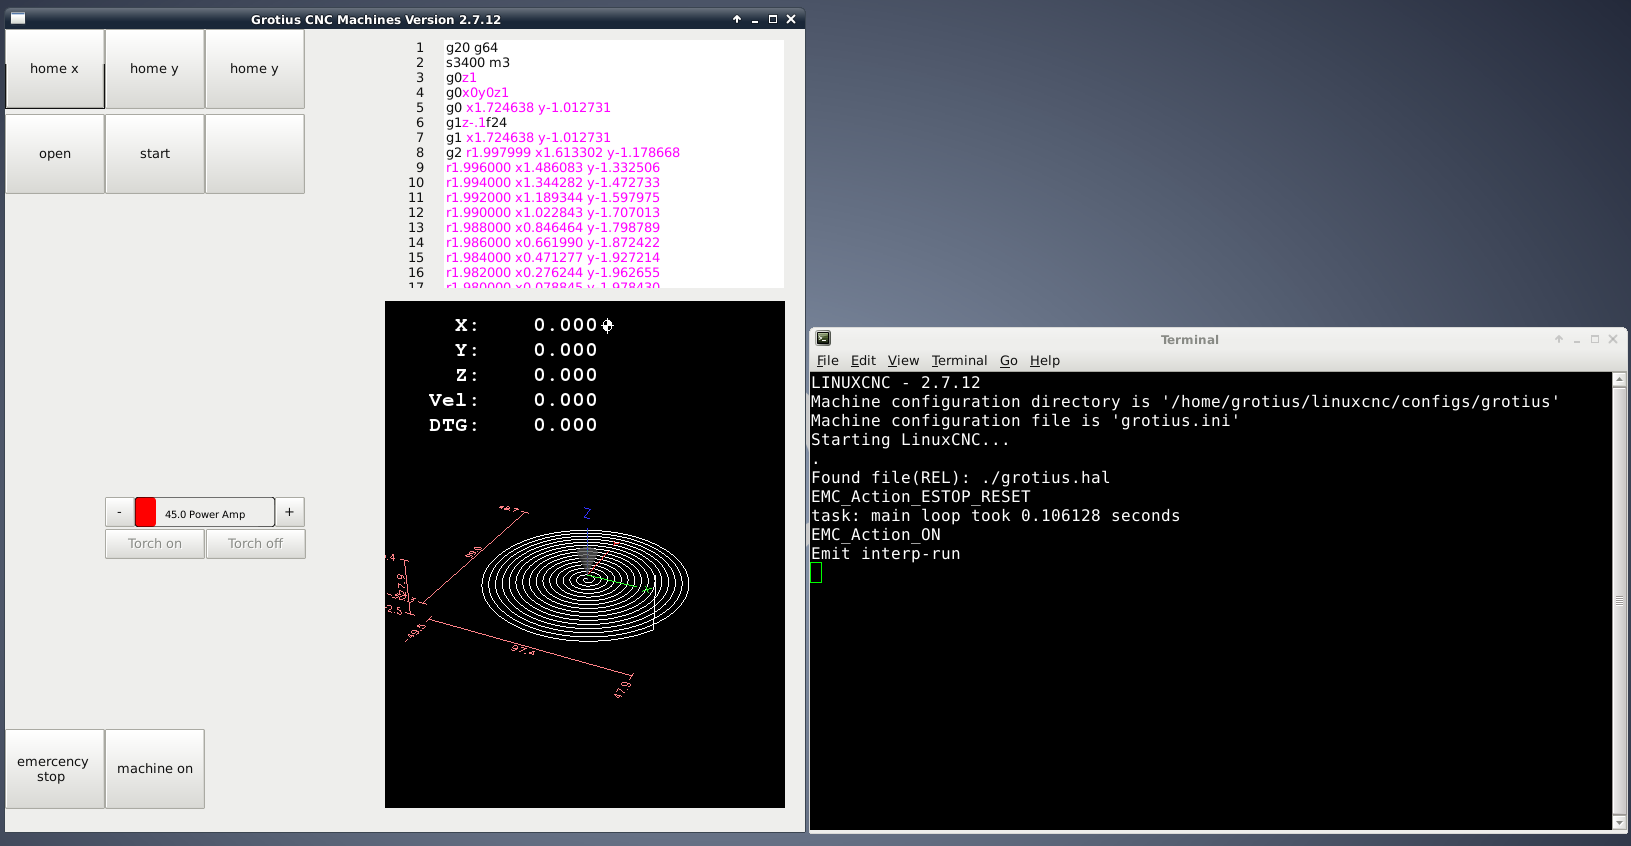1631x846 pixels.
Task: Click the green Terminal cursor prompt
Action: tap(816, 573)
